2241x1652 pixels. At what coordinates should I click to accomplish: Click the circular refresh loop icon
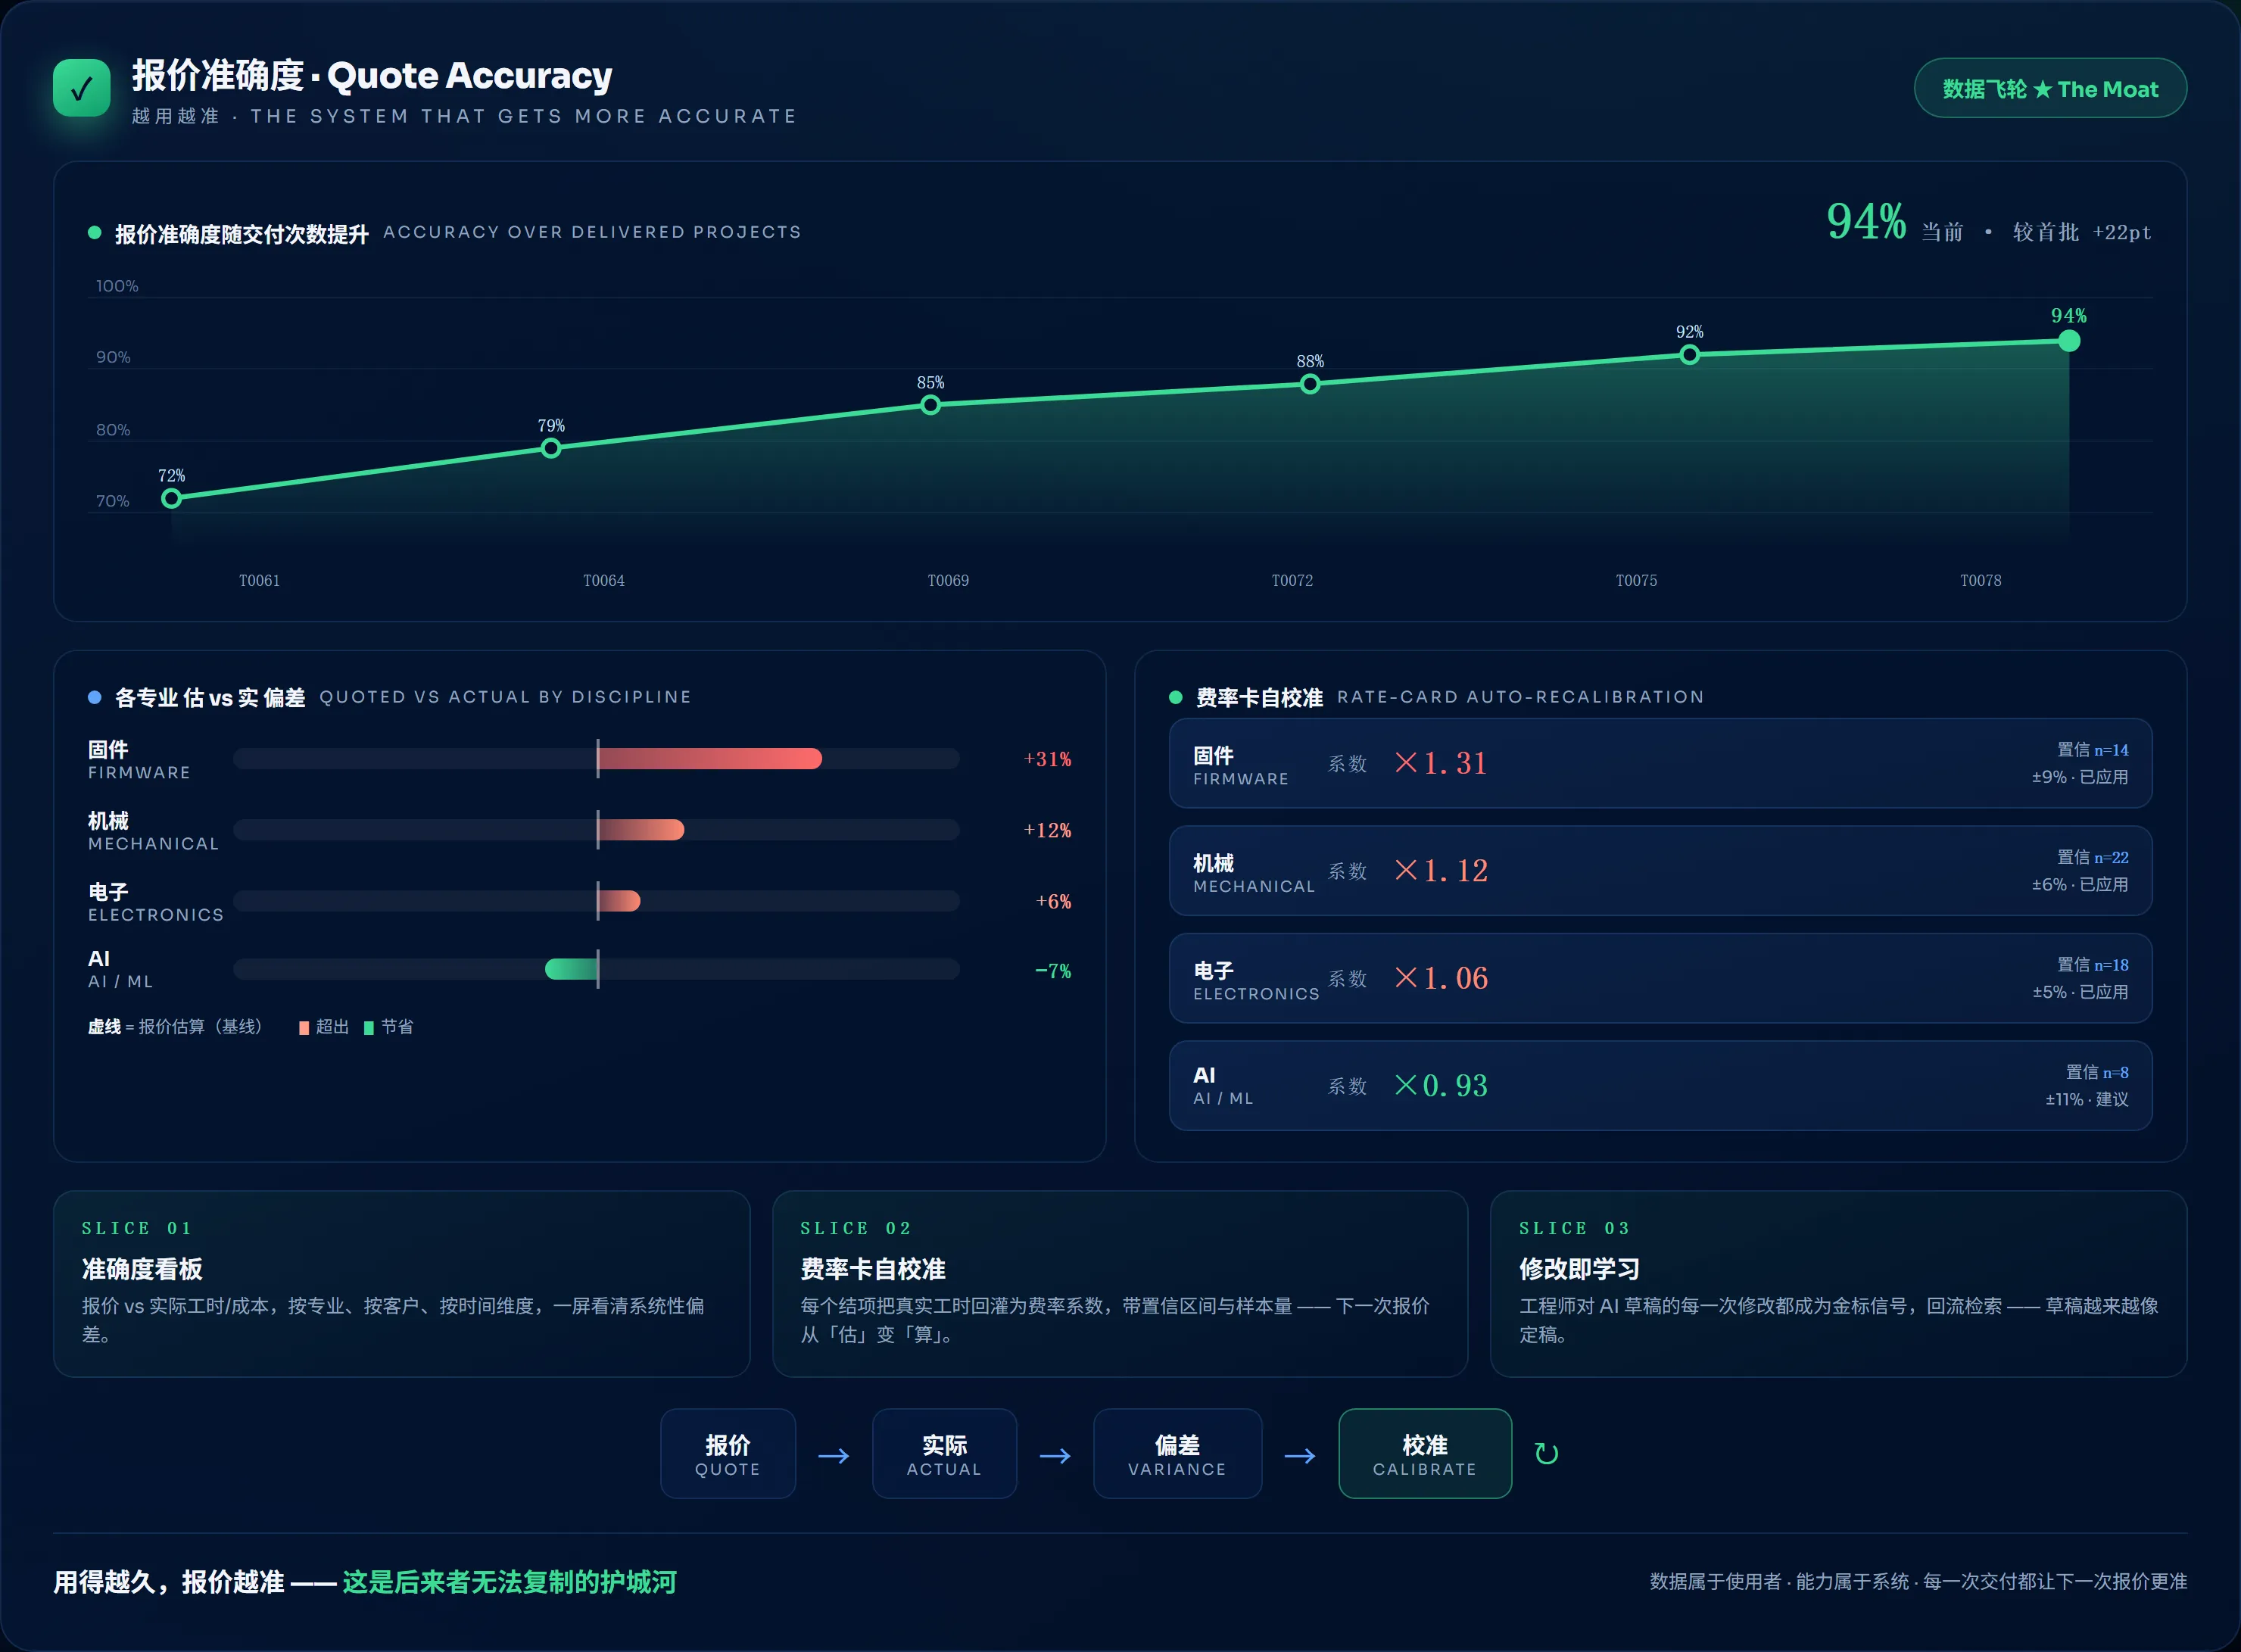[1546, 1453]
